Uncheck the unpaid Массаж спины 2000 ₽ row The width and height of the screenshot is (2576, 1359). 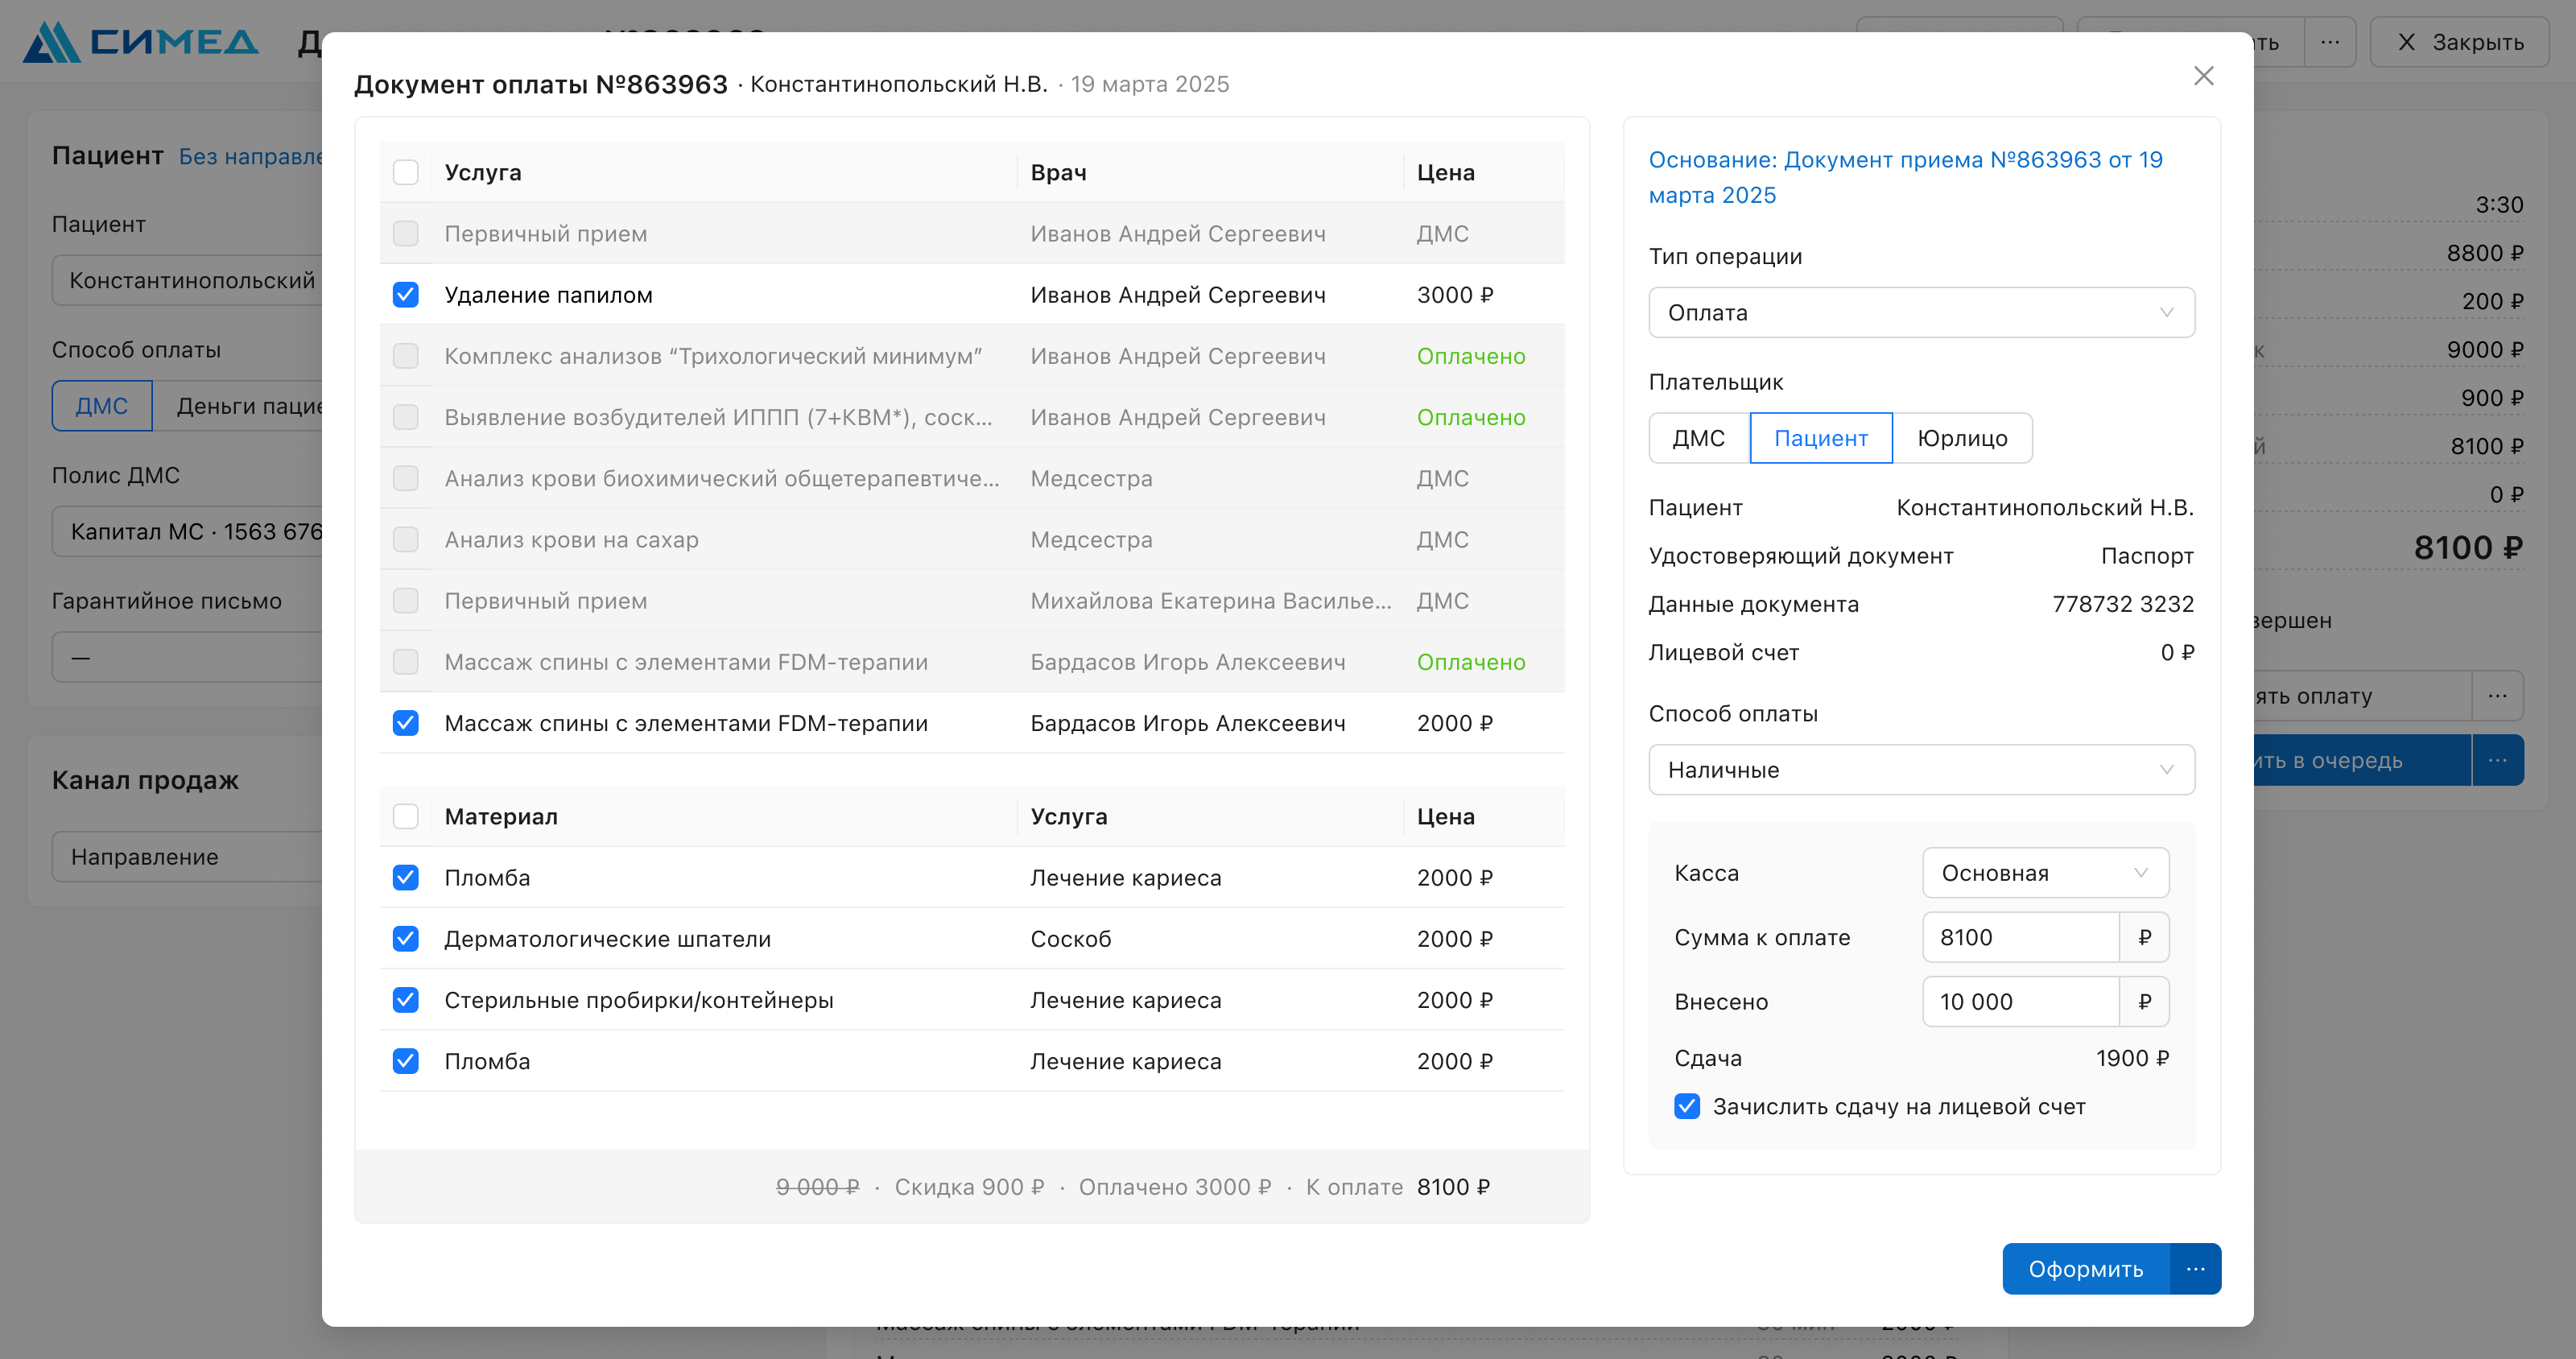(x=405, y=722)
